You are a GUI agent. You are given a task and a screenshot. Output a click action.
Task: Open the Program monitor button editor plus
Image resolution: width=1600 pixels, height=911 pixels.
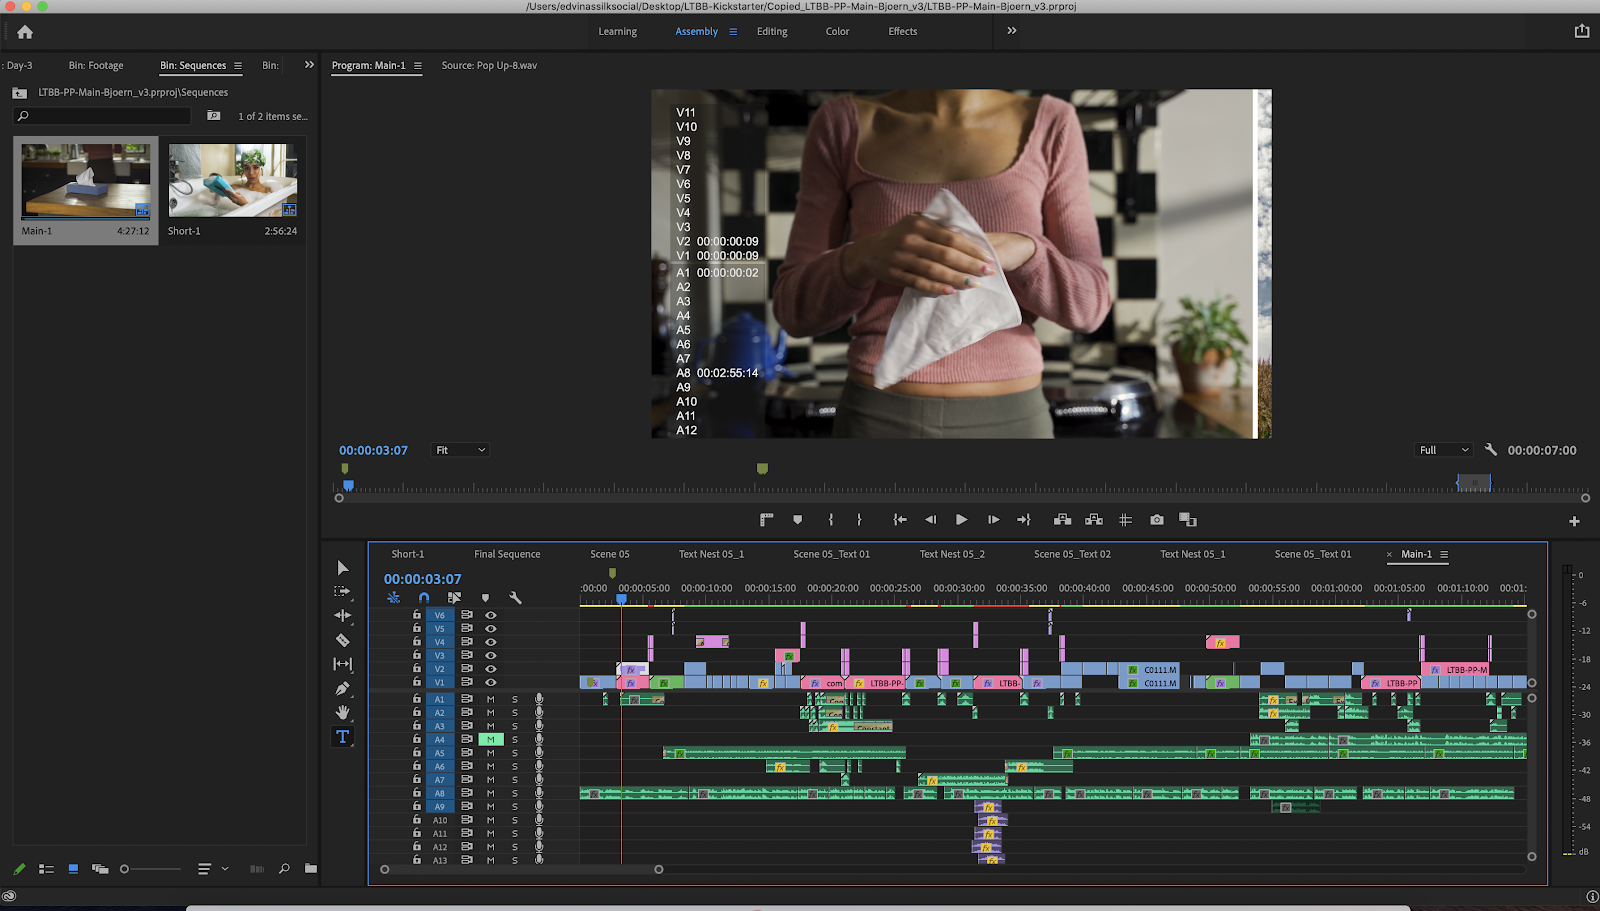[1574, 521]
